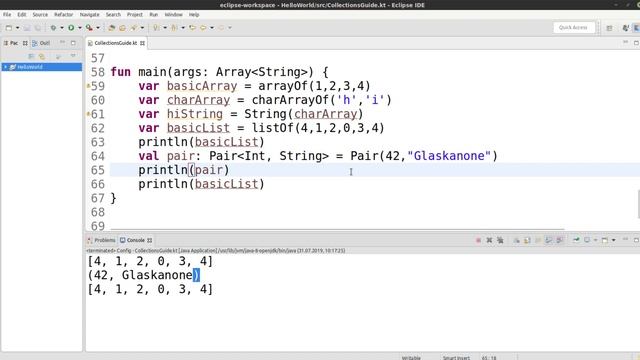
Task: Click the New Java Class toolbar icon
Action: (122, 28)
